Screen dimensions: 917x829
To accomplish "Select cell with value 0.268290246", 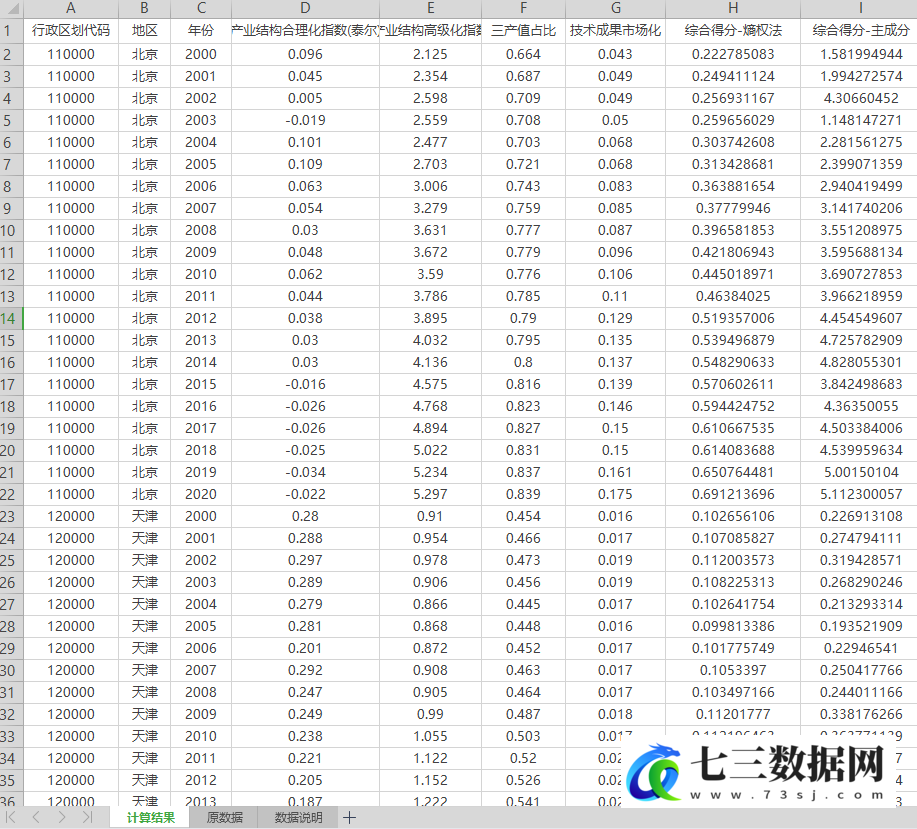I will (860, 583).
